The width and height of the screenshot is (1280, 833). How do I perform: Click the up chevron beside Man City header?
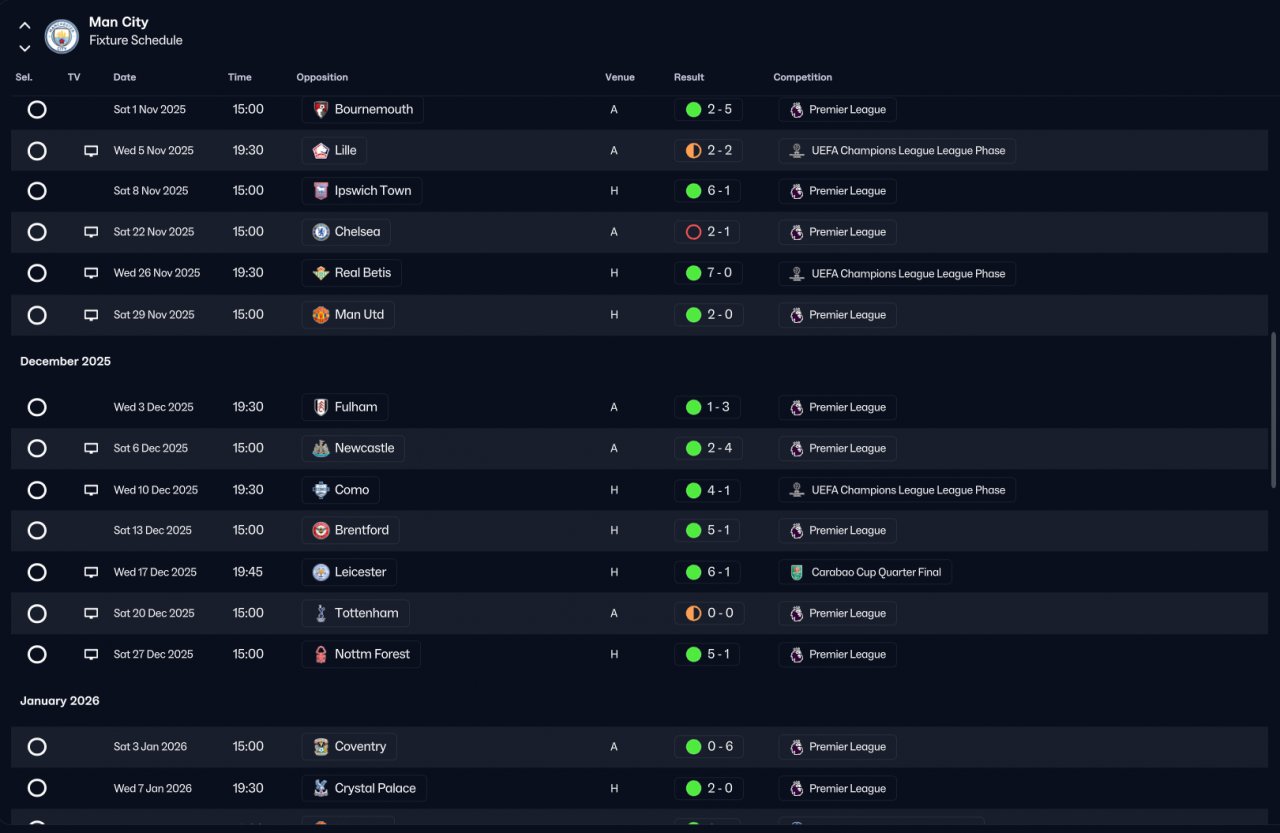[25, 26]
